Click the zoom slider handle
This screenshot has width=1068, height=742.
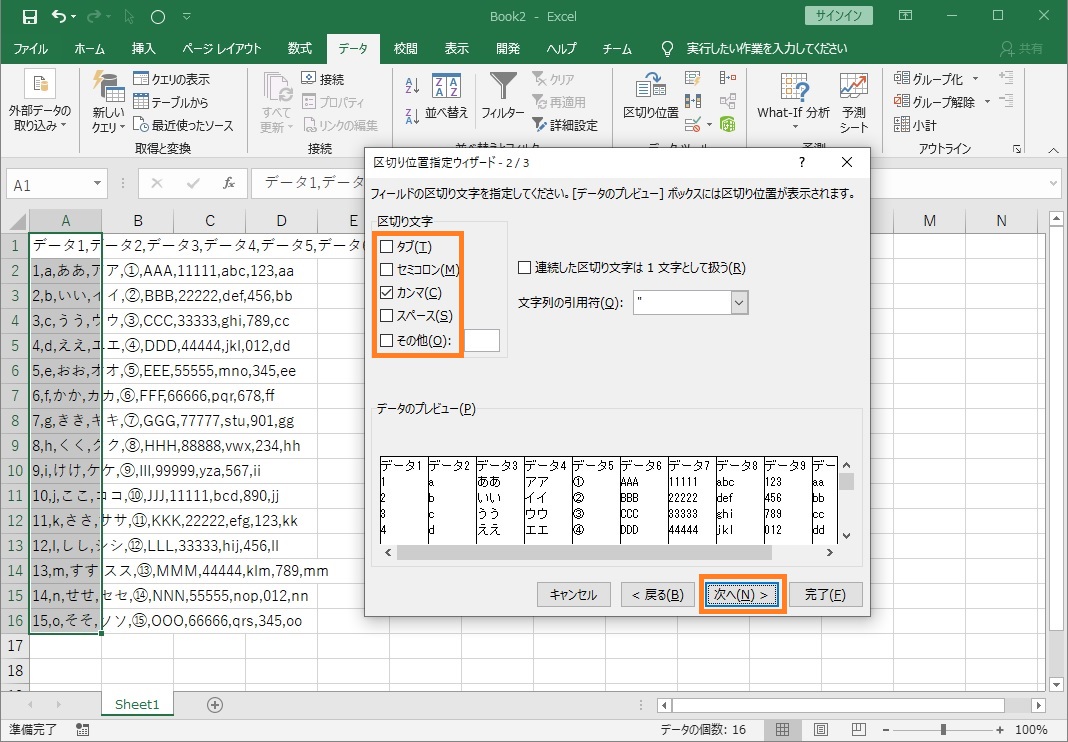click(943, 730)
